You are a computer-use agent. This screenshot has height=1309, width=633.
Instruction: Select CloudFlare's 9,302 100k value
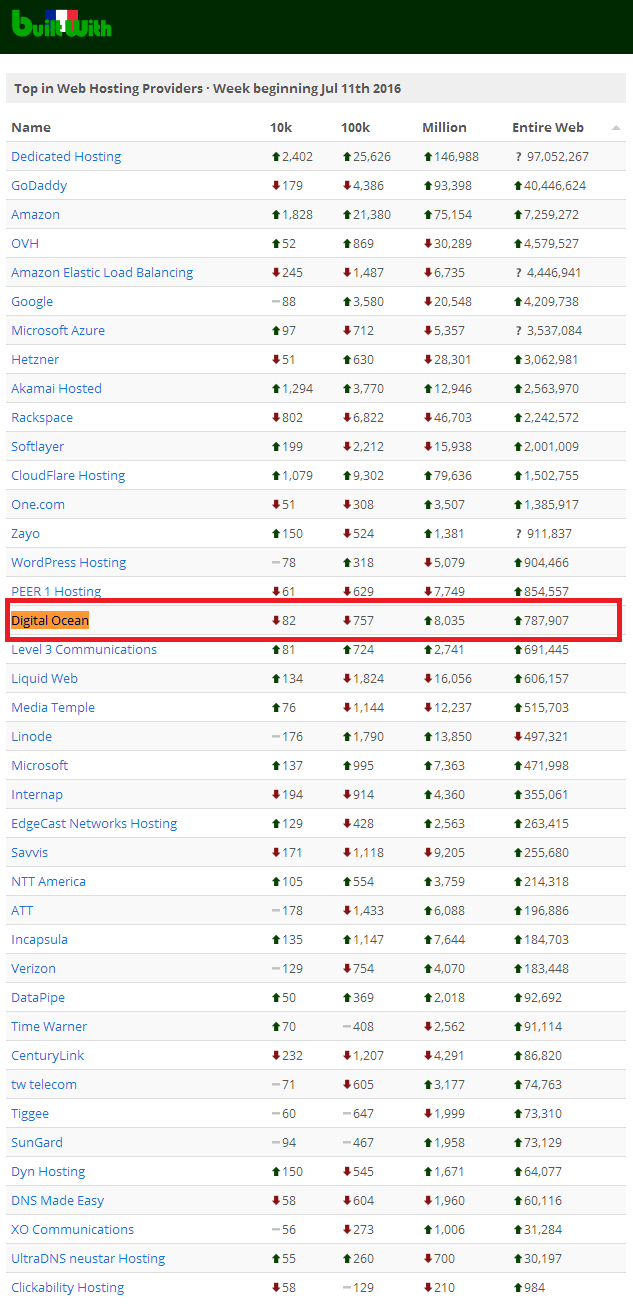[x=367, y=475]
